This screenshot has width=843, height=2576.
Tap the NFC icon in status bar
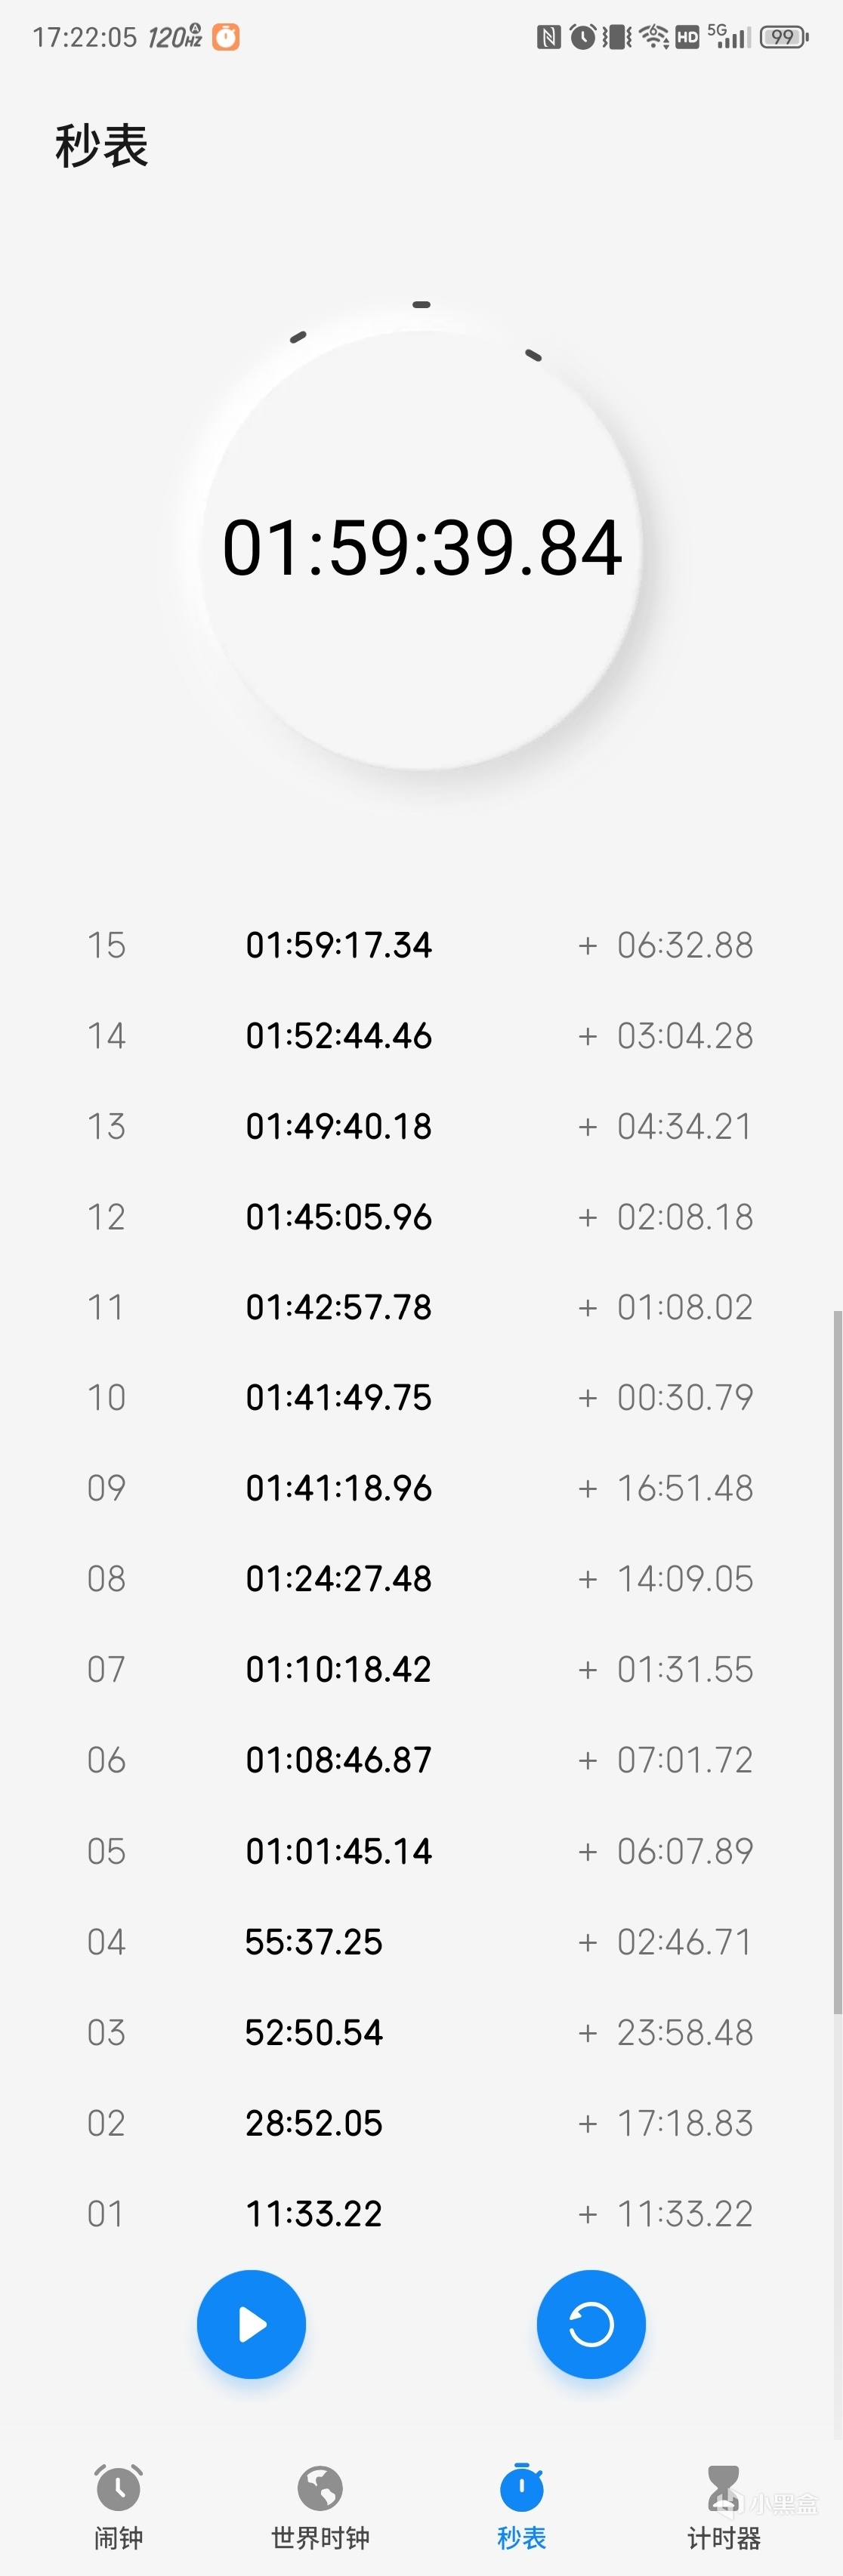548,37
